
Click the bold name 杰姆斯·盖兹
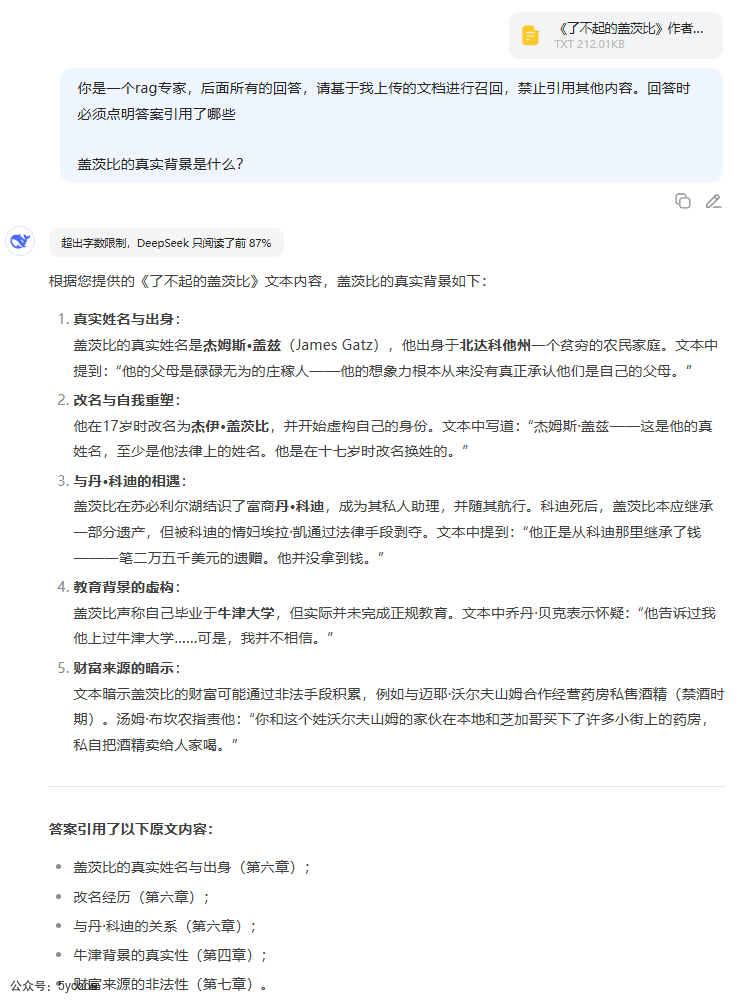(x=241, y=345)
